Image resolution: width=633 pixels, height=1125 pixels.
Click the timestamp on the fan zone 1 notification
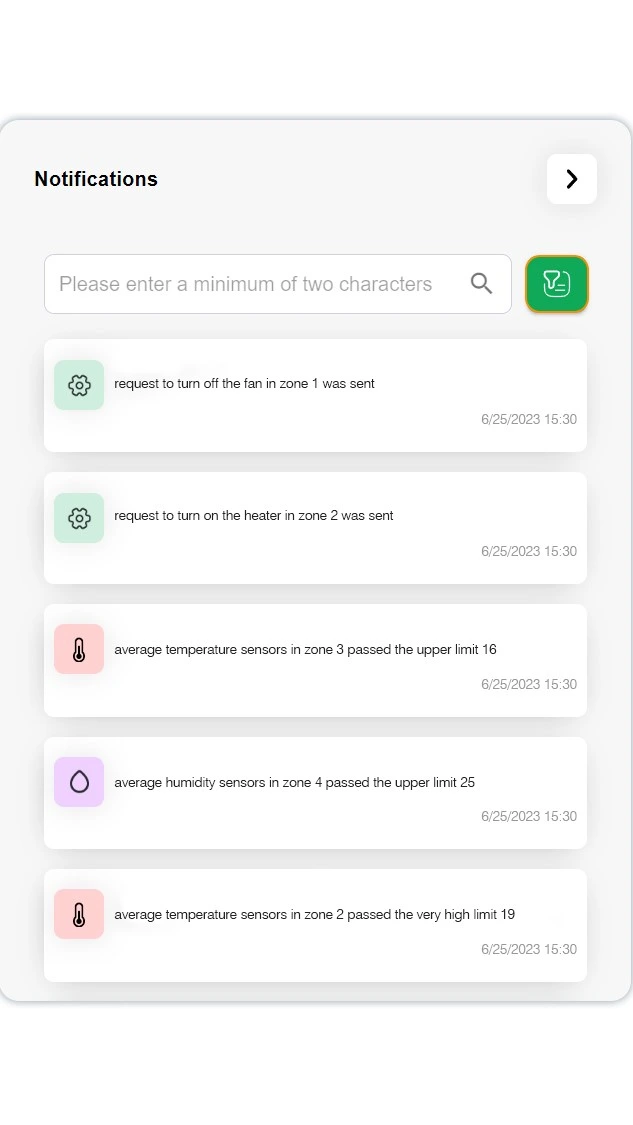pyautogui.click(x=528, y=420)
